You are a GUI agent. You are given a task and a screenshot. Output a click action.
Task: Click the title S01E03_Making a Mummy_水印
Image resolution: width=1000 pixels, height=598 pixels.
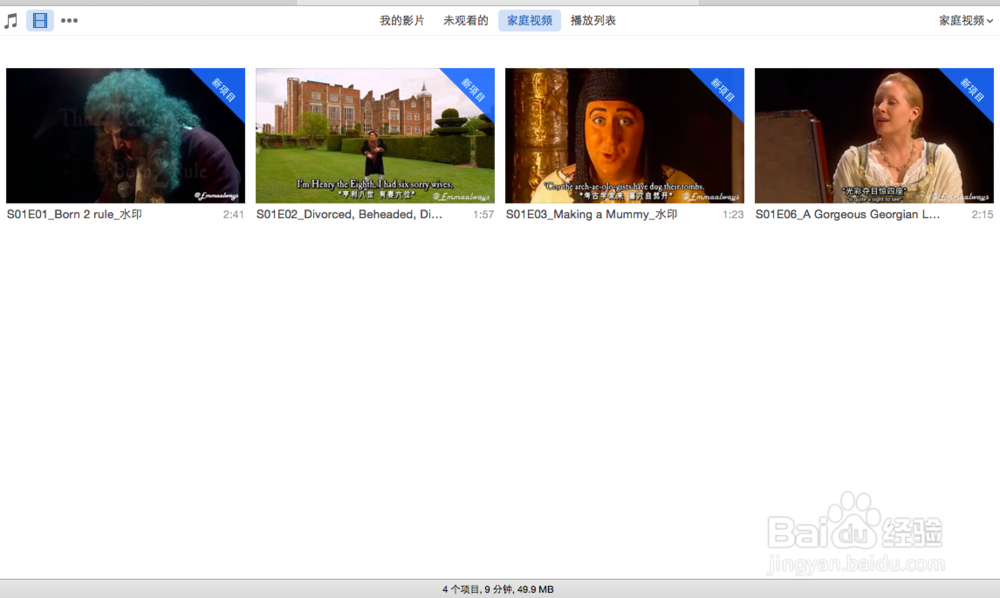point(591,214)
